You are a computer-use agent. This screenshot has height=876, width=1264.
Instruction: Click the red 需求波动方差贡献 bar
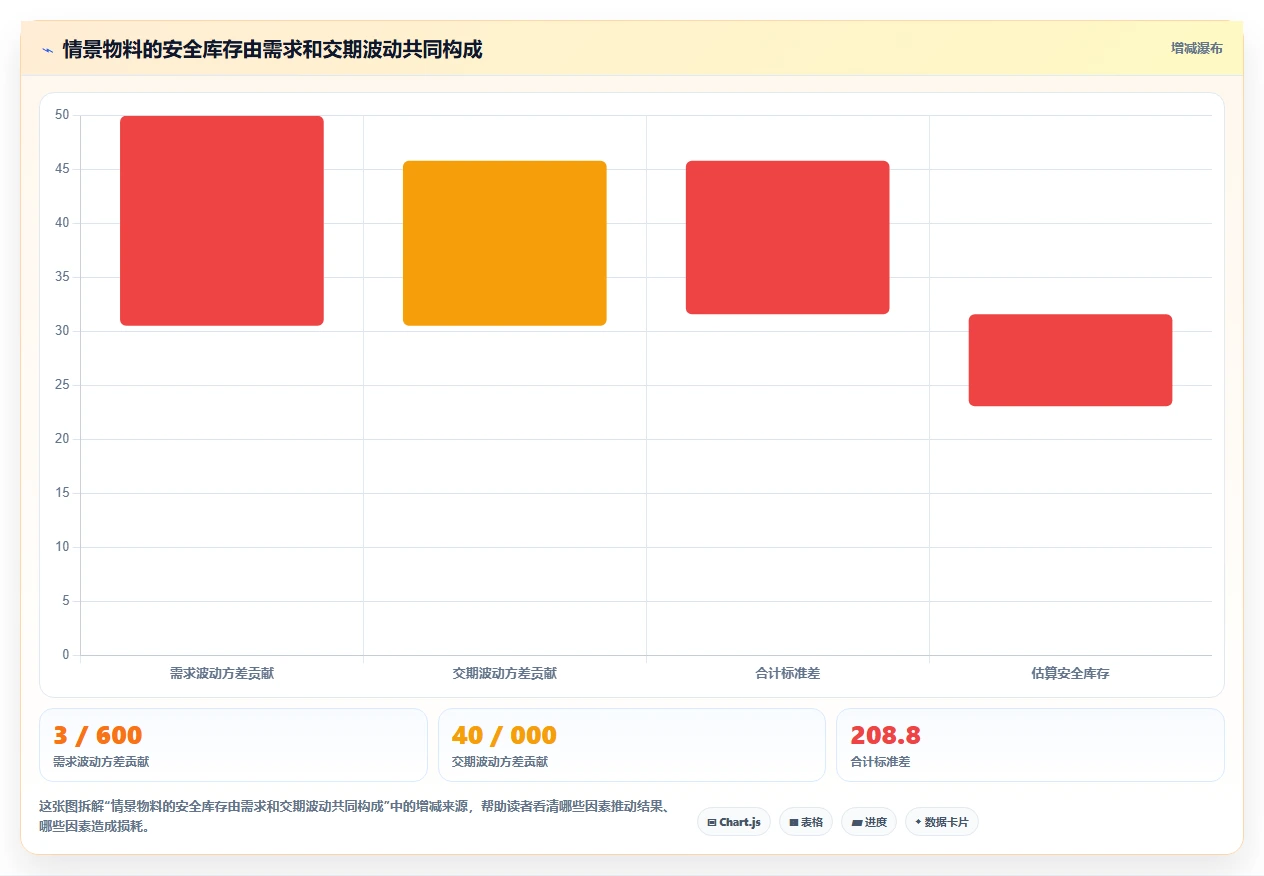[222, 221]
